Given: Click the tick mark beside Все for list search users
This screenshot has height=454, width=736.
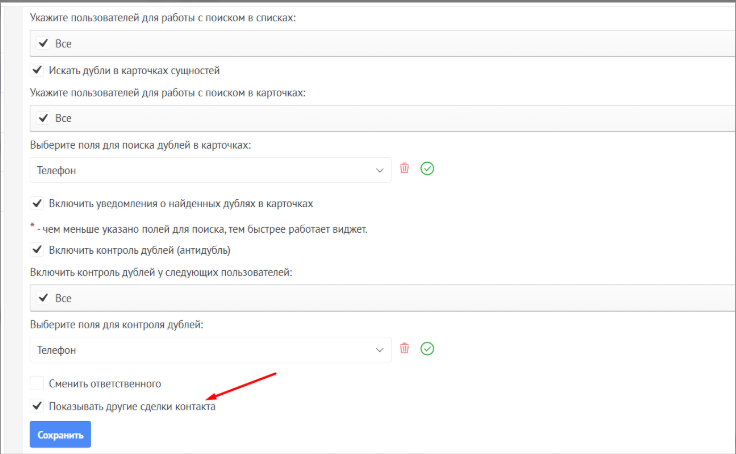Looking at the screenshot, I should [42, 44].
